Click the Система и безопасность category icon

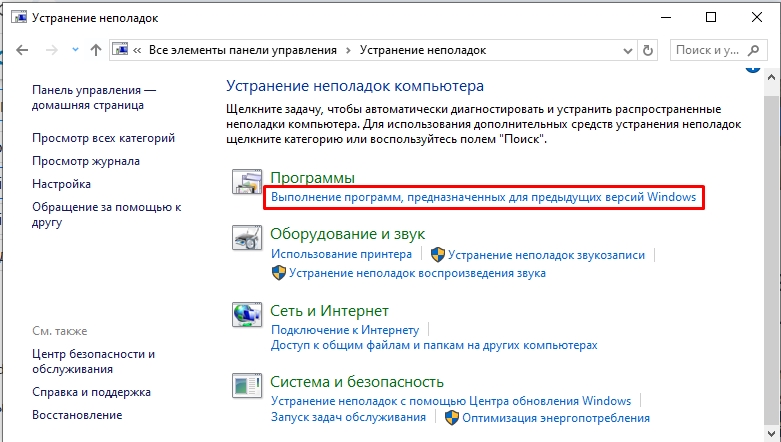tap(247, 386)
